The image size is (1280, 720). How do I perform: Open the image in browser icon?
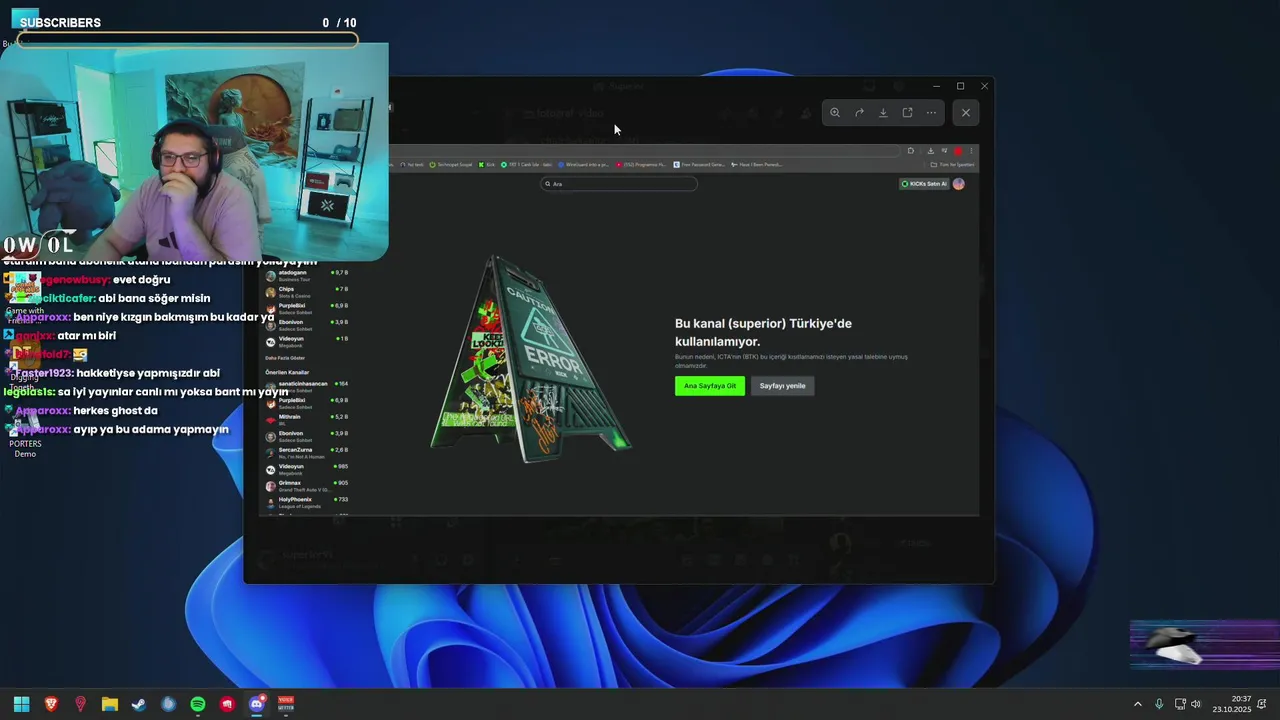[x=907, y=113]
